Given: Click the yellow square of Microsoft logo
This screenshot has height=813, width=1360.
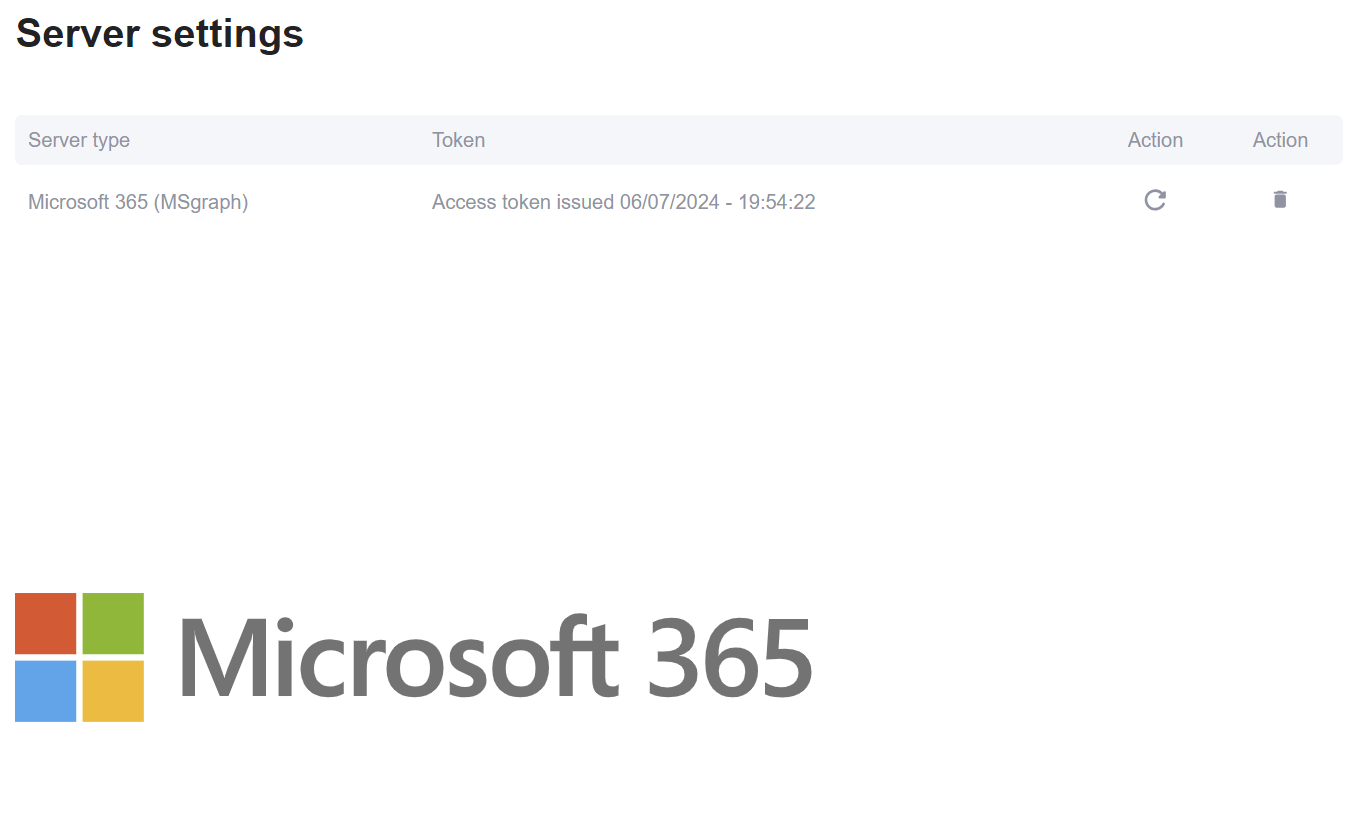Looking at the screenshot, I should pyautogui.click(x=113, y=691).
